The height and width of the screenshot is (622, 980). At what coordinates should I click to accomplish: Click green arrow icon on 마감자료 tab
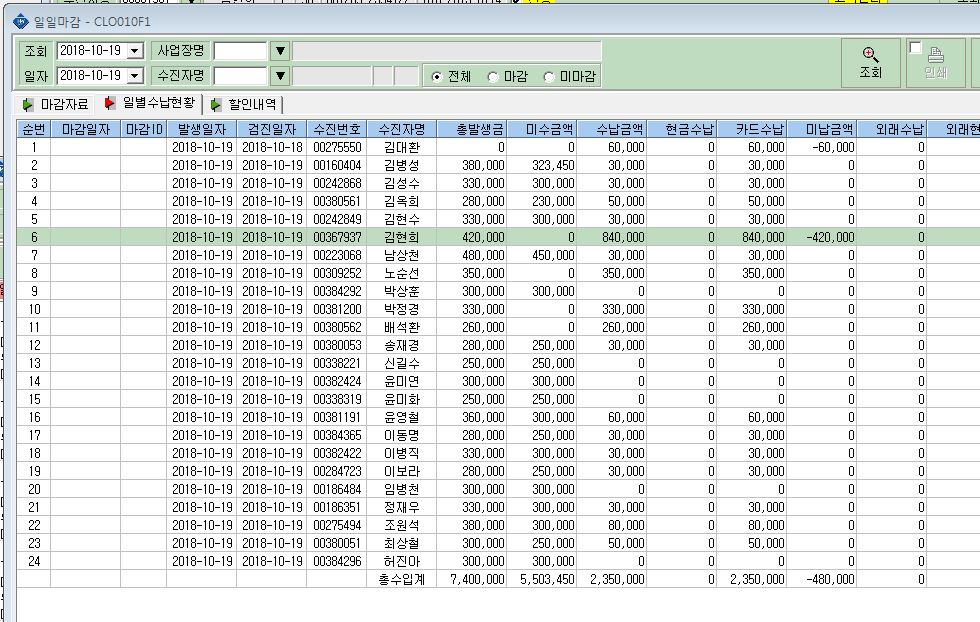pos(28,104)
